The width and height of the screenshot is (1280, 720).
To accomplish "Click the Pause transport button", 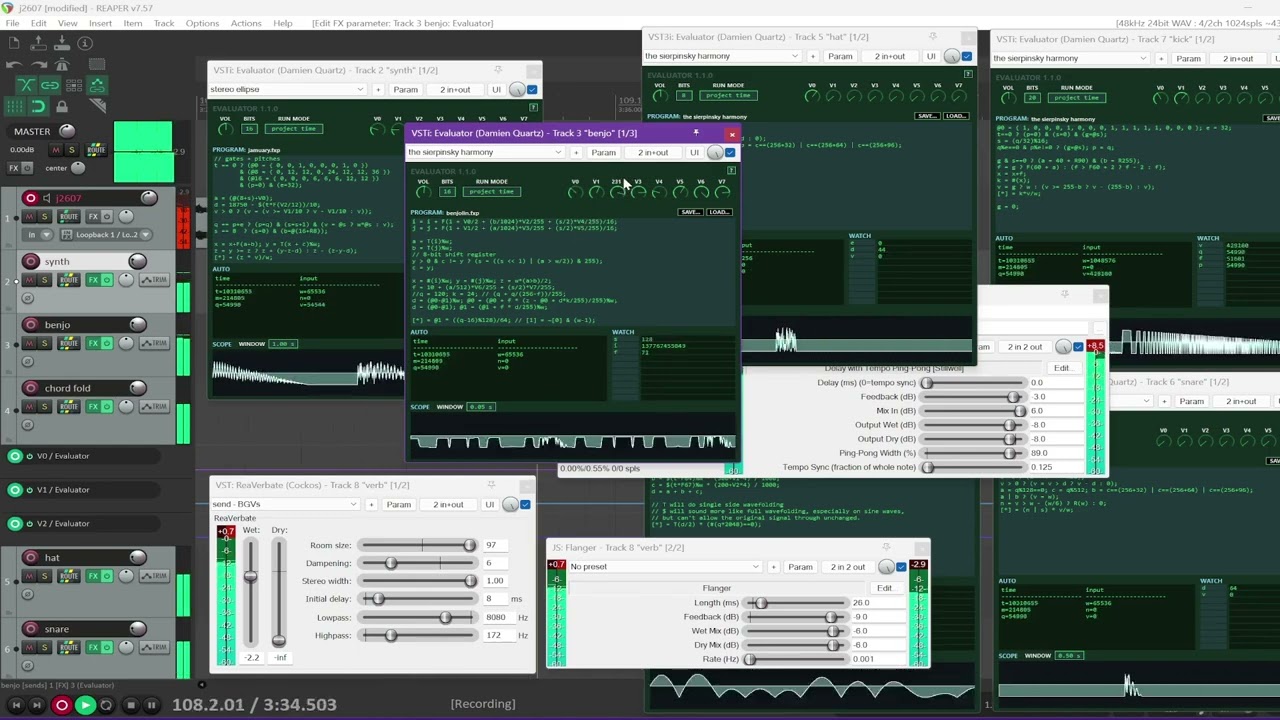I will click(152, 705).
